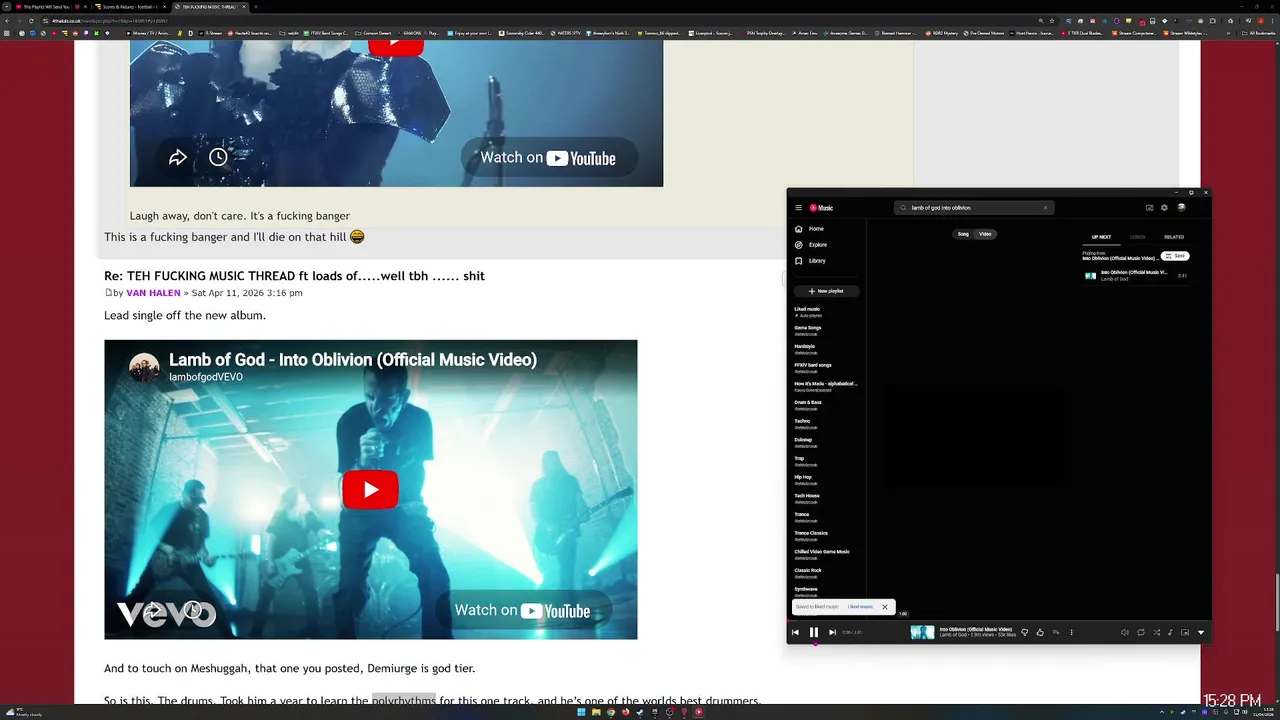This screenshot has height=720, width=1280.
Task: Click Into Oblivion item in Up Next queue
Action: (x=1137, y=275)
